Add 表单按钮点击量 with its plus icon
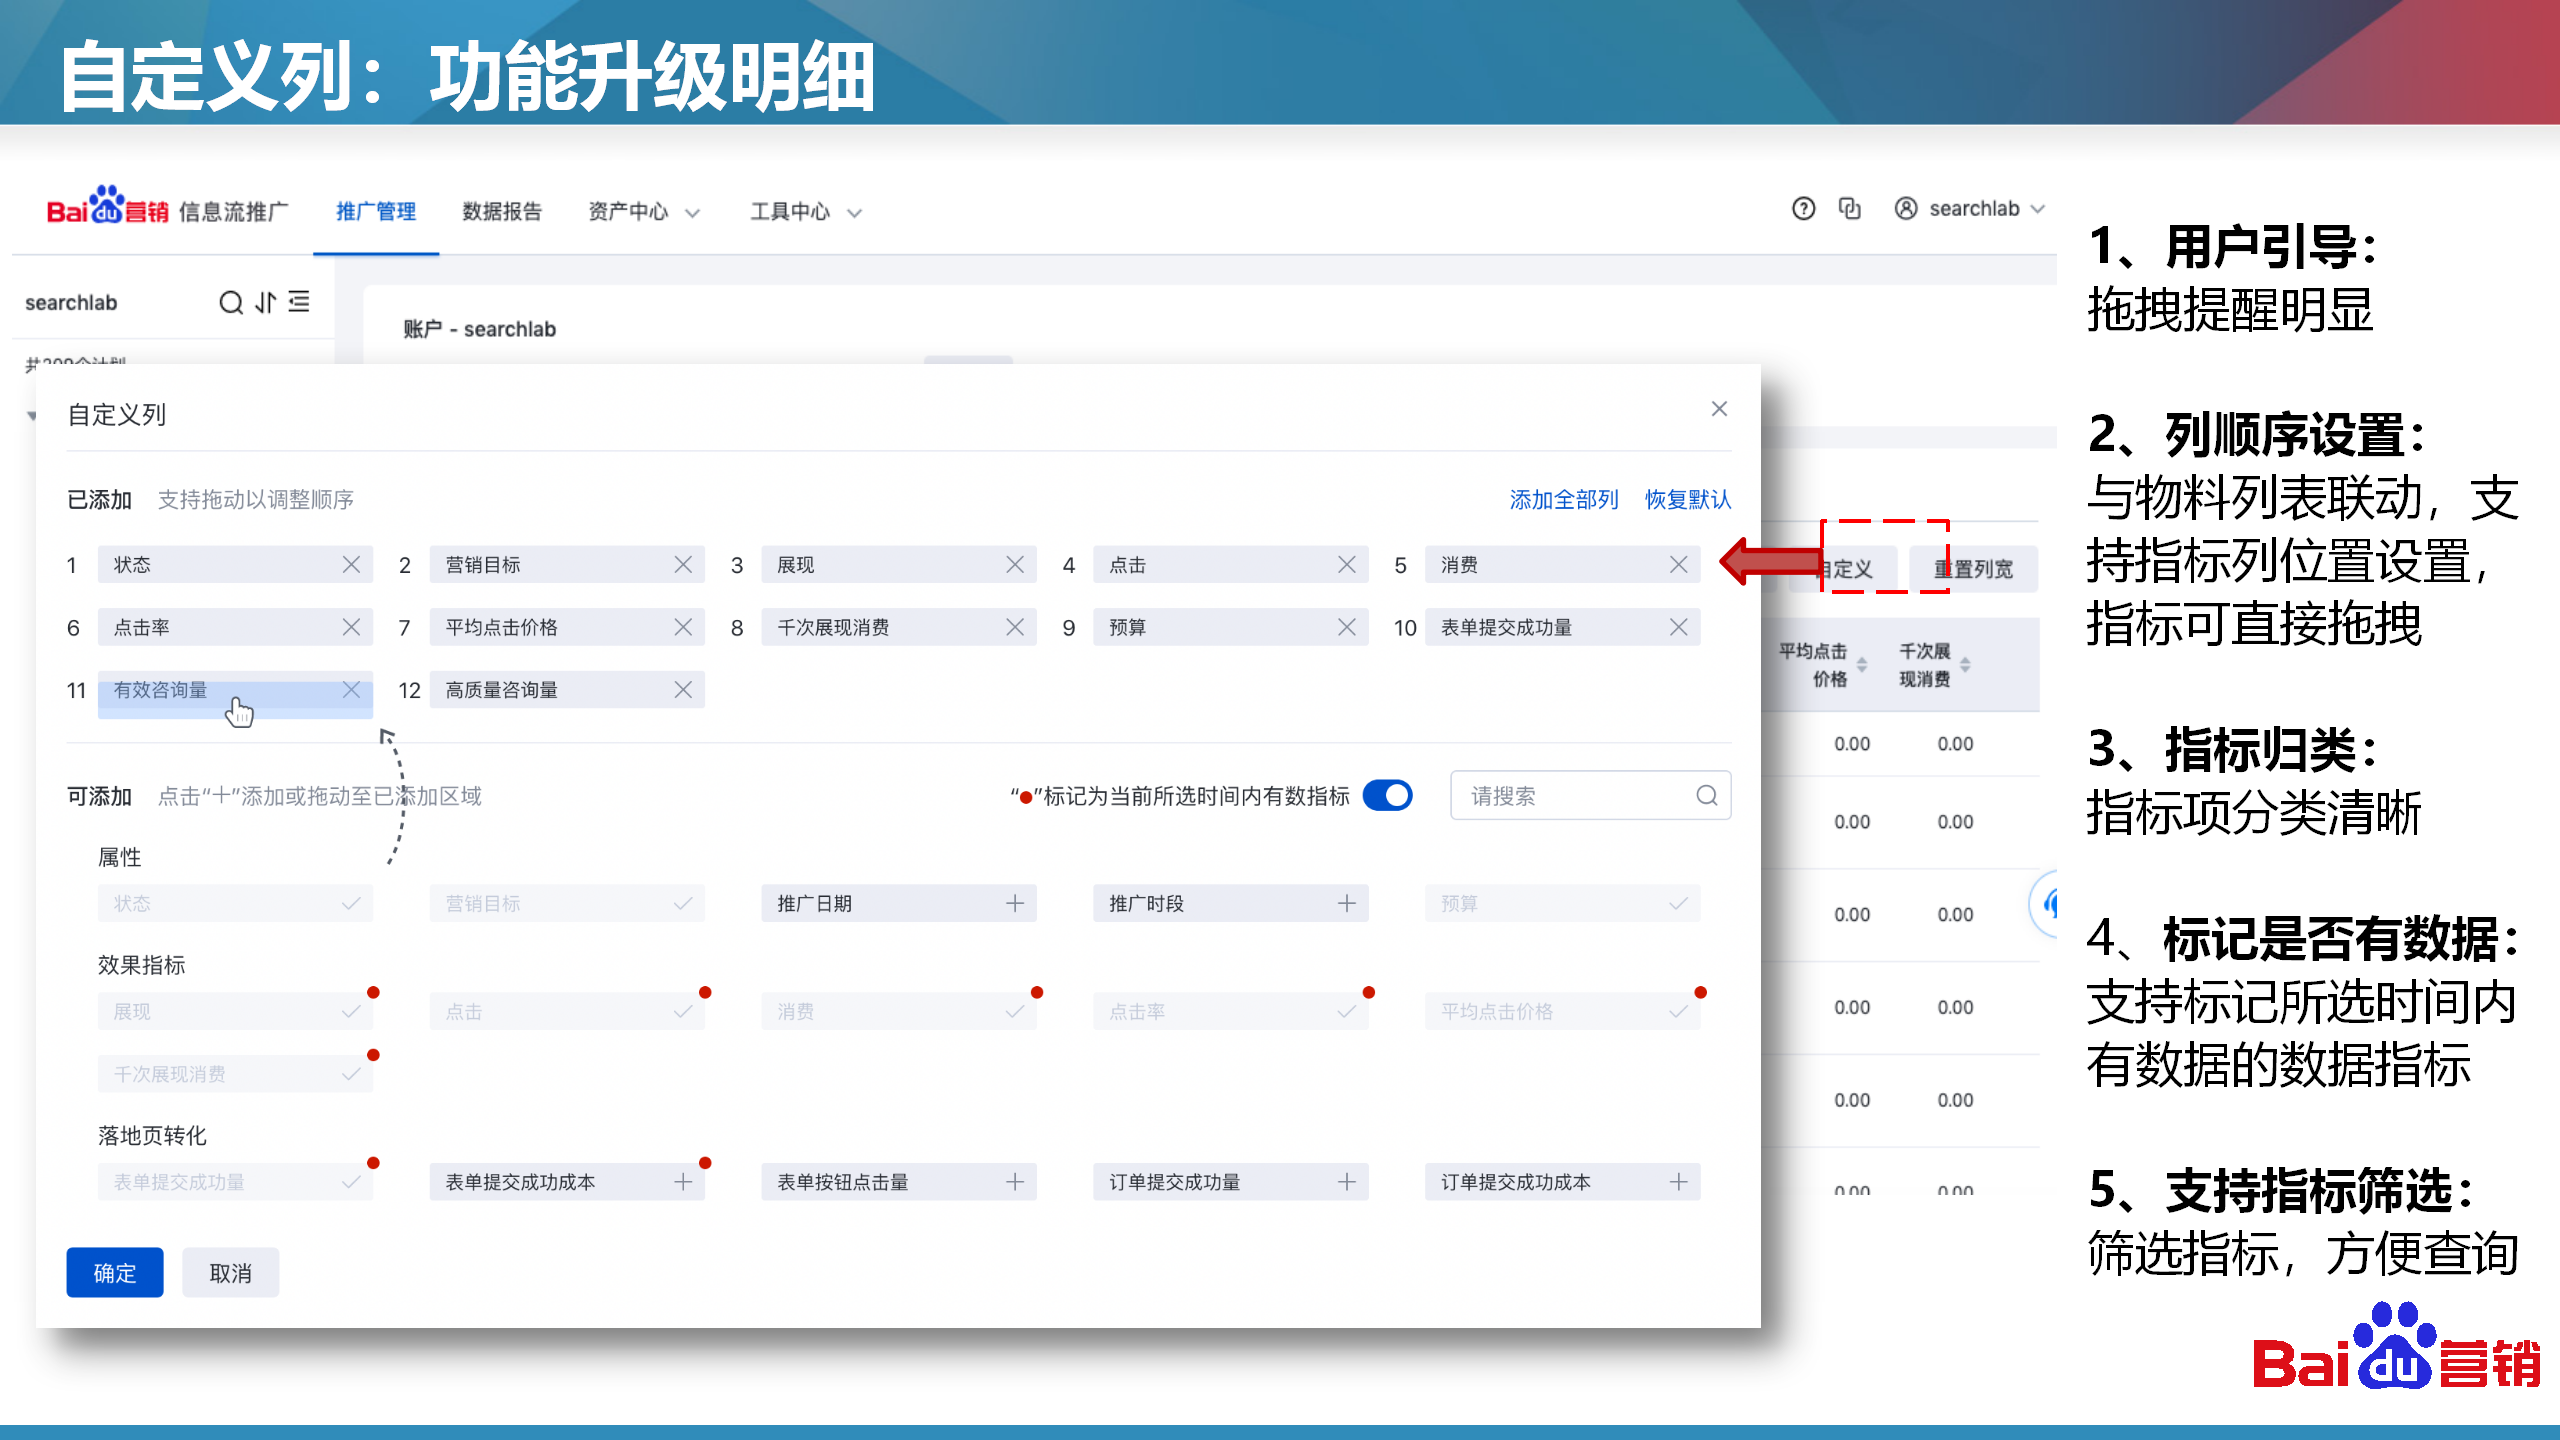The image size is (2560, 1440). [1015, 1182]
